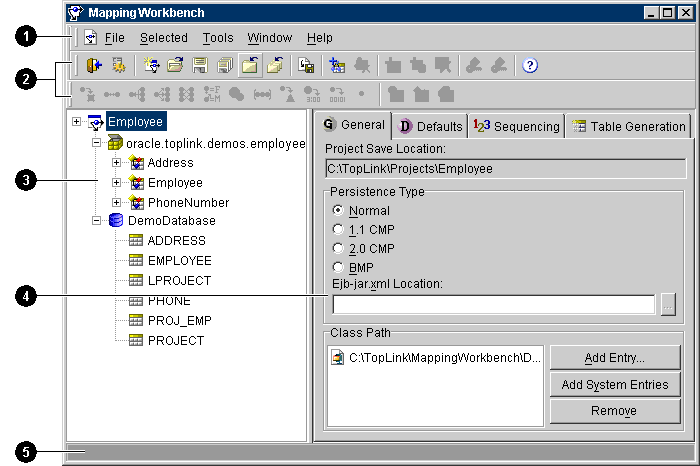Click the grayed bracketed dots mapping icon

262,94
